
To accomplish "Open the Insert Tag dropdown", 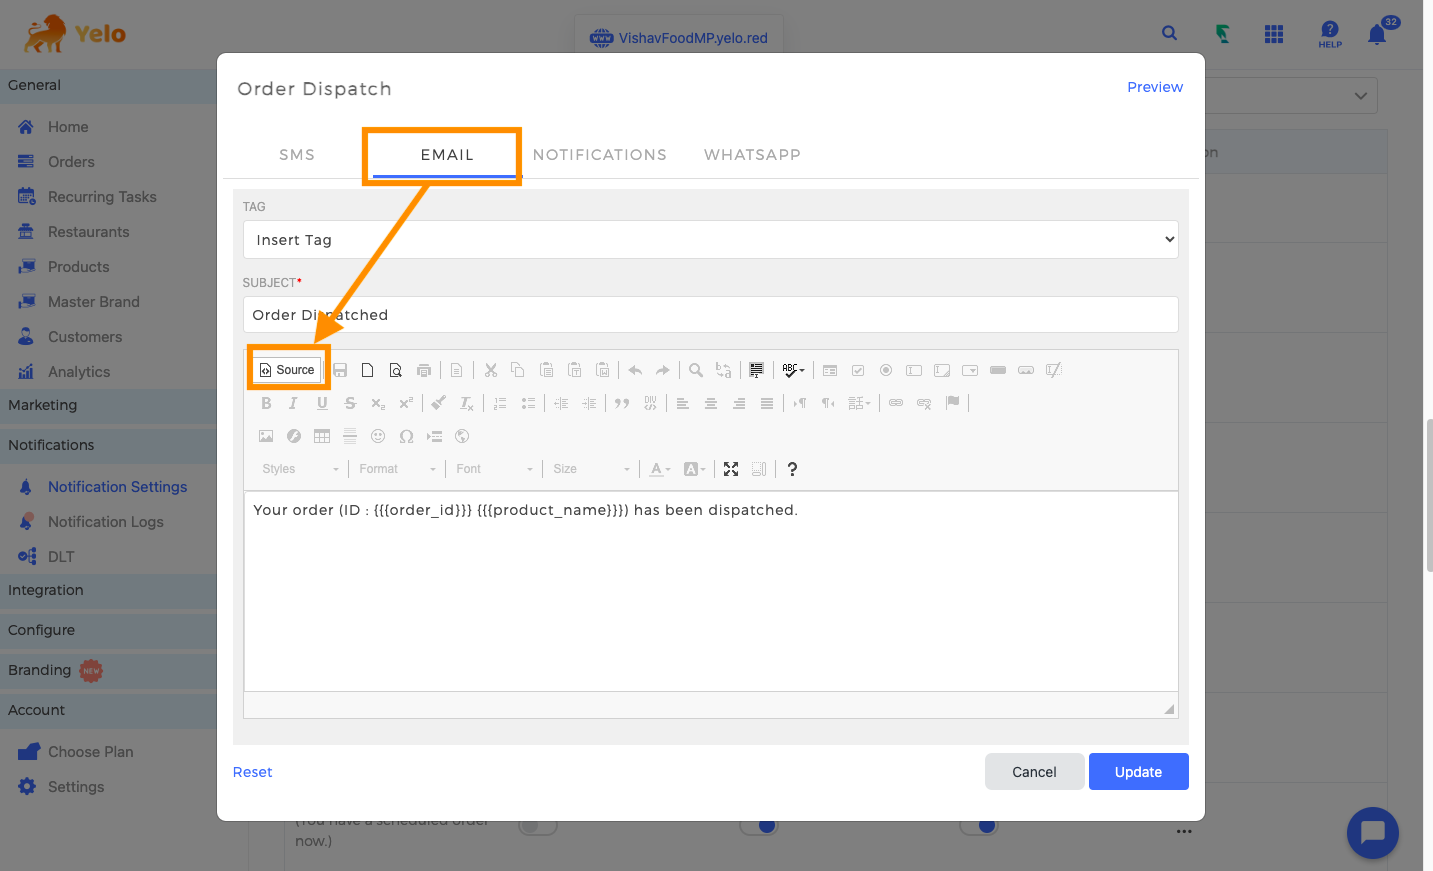I will click(710, 240).
